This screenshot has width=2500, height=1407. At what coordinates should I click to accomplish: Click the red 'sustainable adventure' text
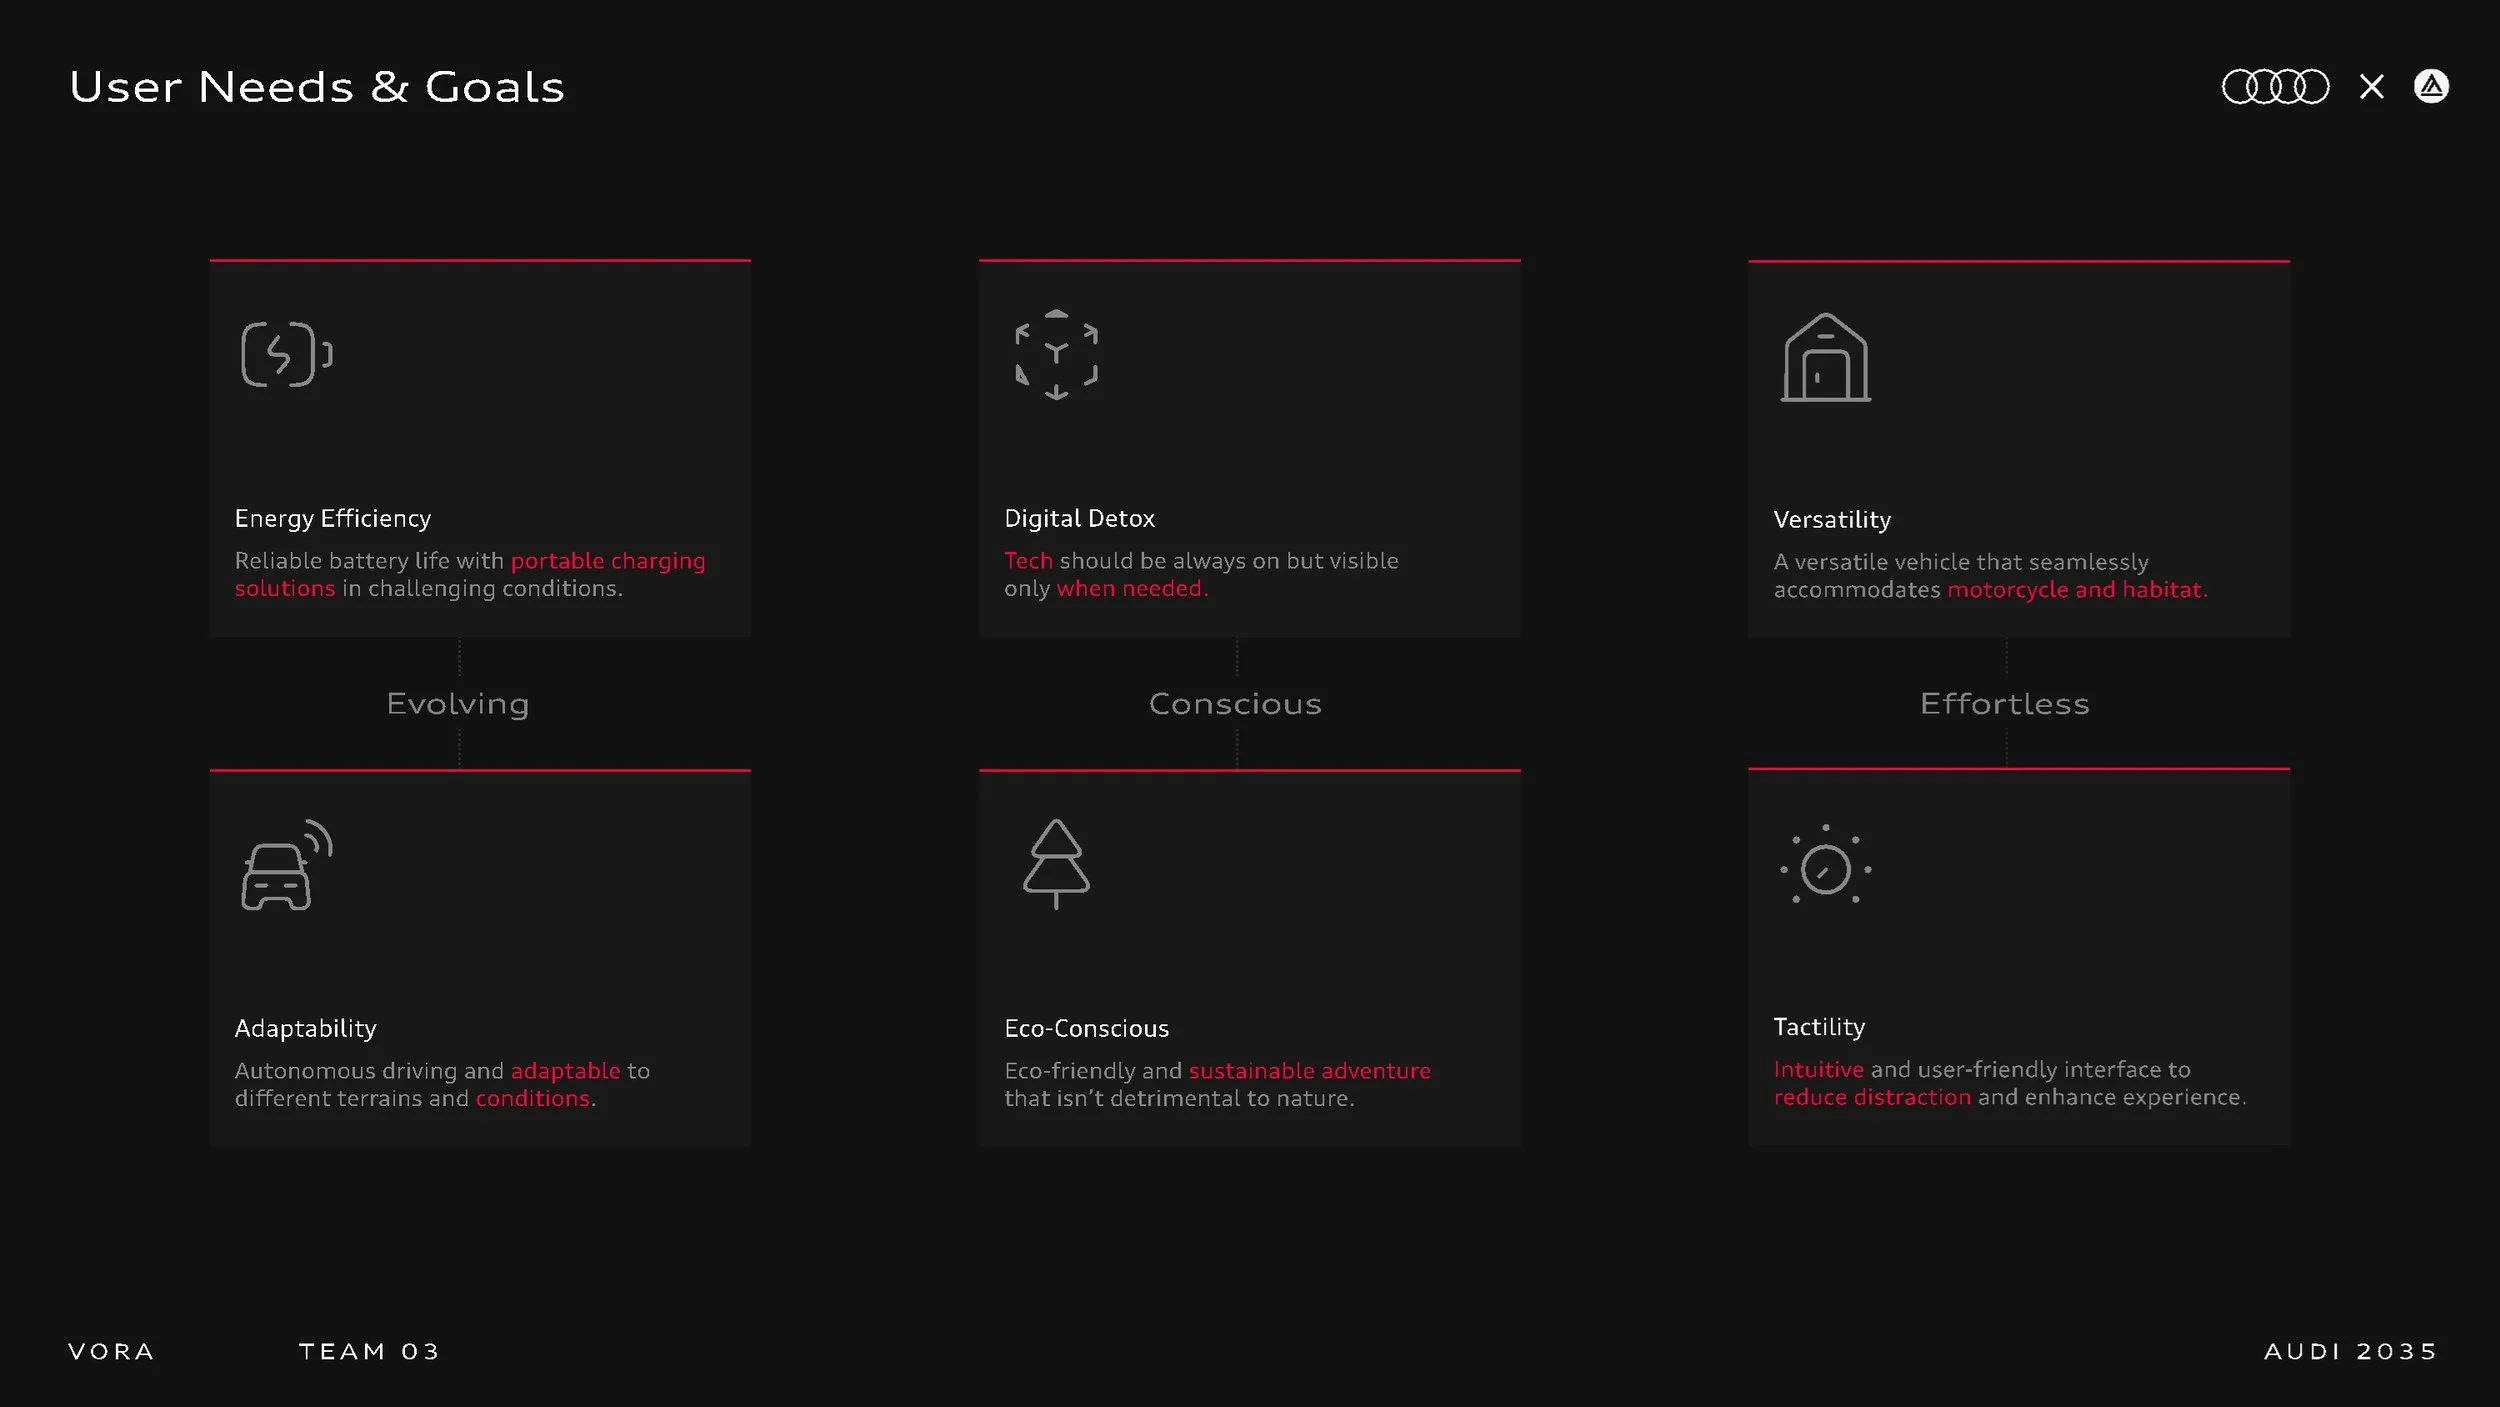[x=1309, y=1071]
